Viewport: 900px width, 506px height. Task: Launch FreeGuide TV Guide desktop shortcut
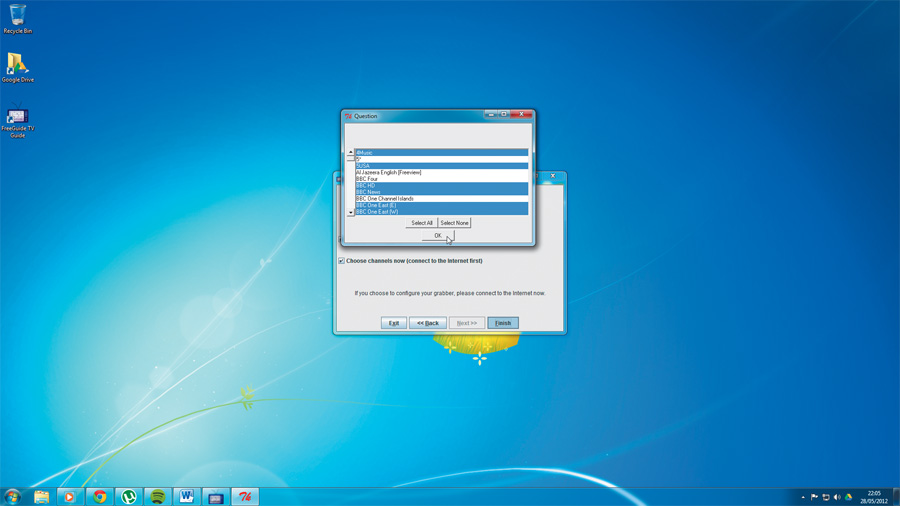pyautogui.click(x=17, y=120)
